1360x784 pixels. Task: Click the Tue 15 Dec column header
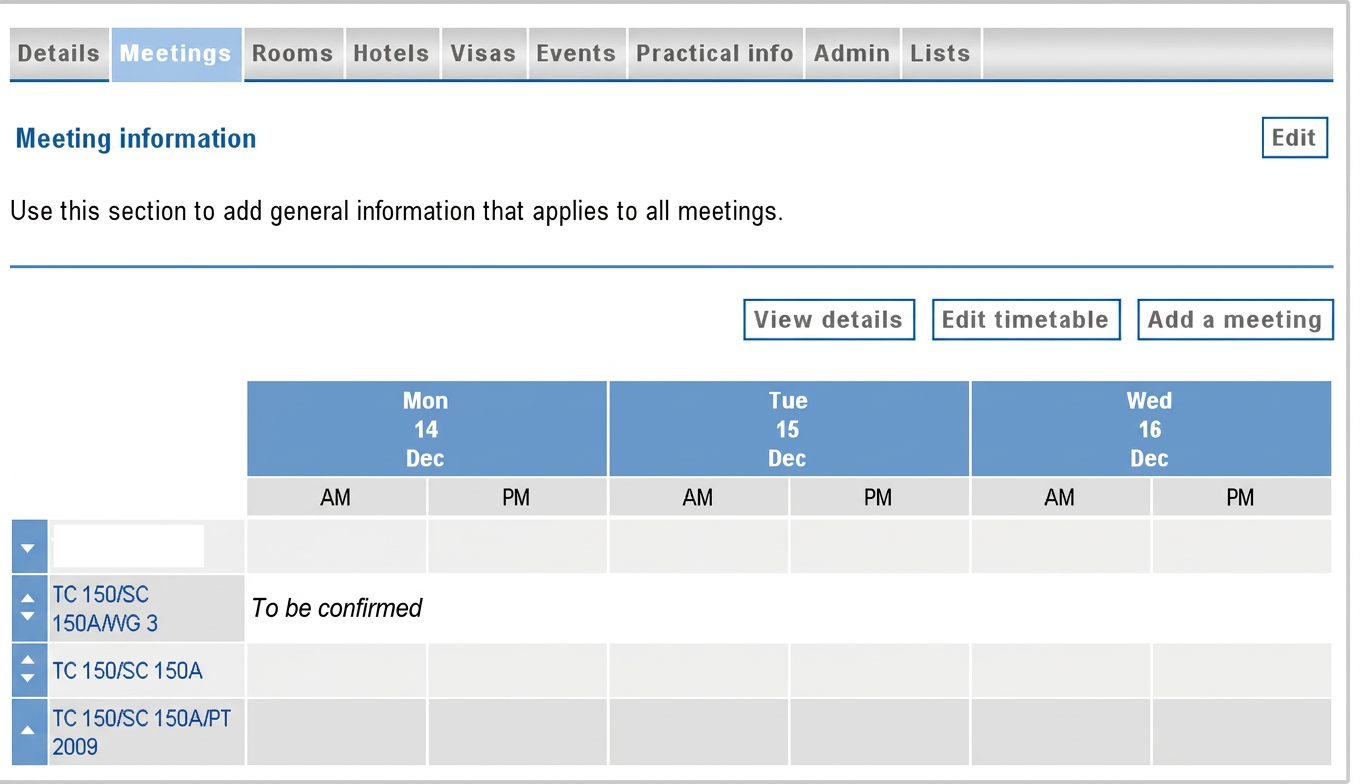(788, 429)
